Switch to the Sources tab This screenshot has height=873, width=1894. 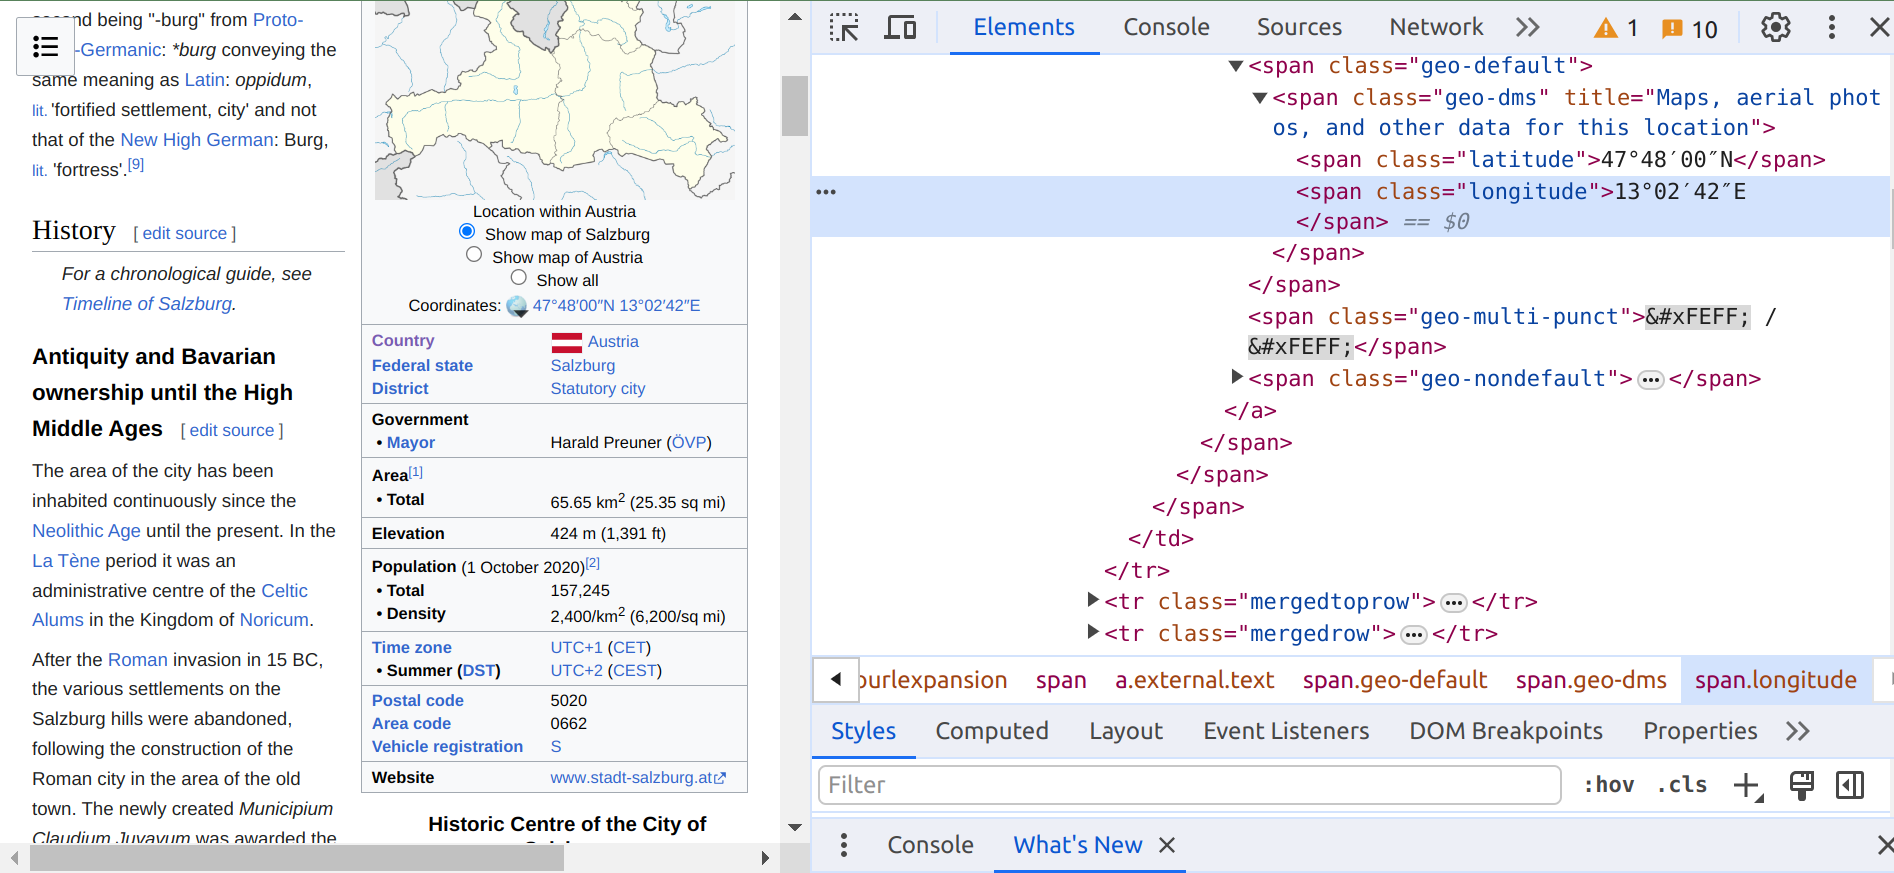pos(1299,27)
